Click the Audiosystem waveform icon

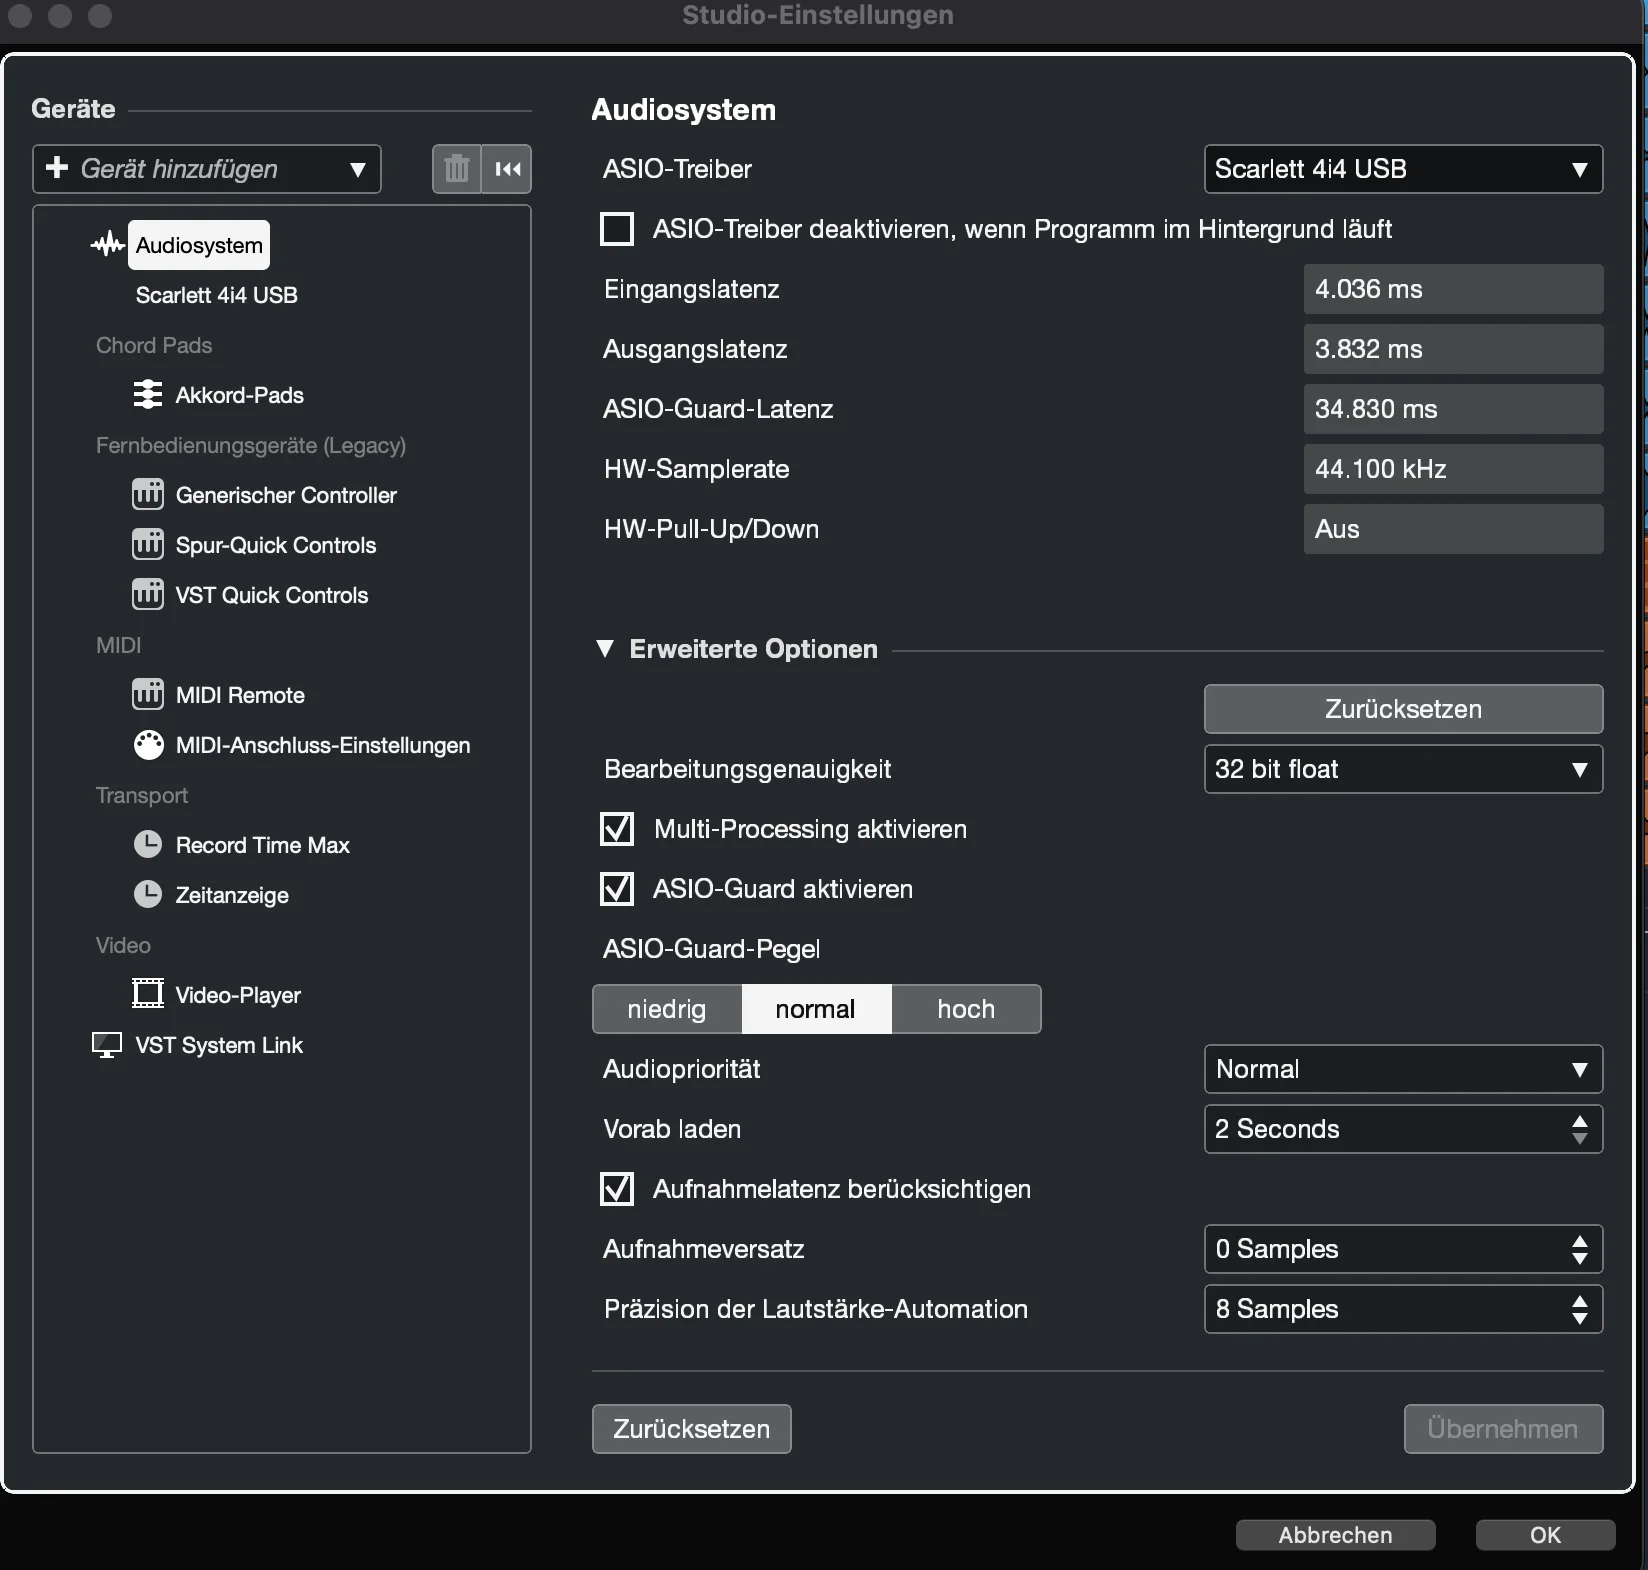click(x=107, y=245)
